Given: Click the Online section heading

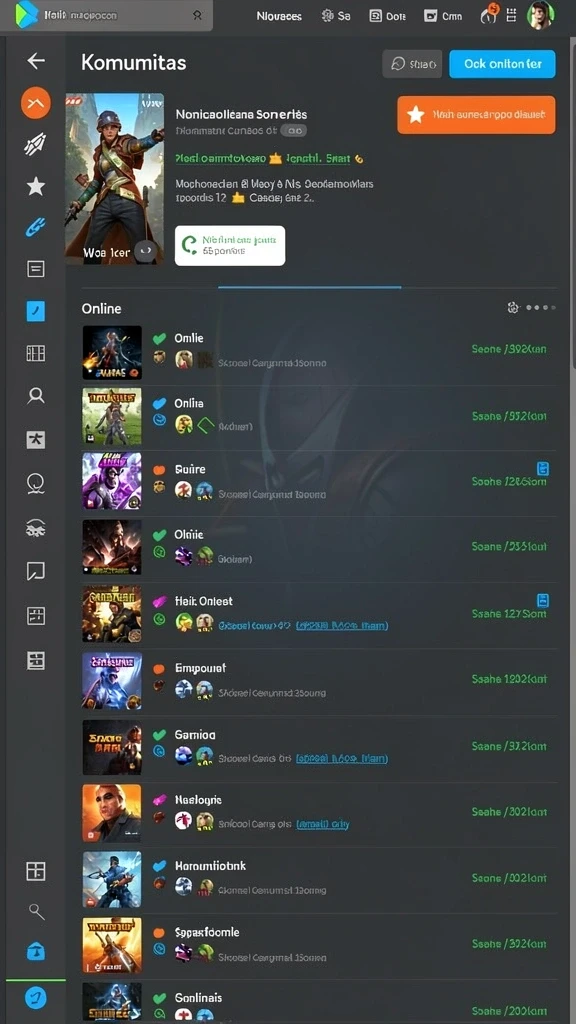Looking at the screenshot, I should click(x=101, y=308).
